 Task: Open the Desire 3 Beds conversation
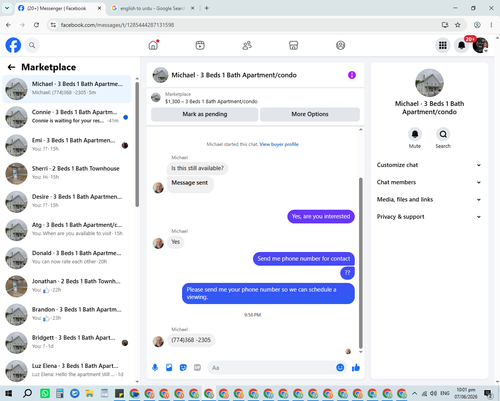(67, 202)
